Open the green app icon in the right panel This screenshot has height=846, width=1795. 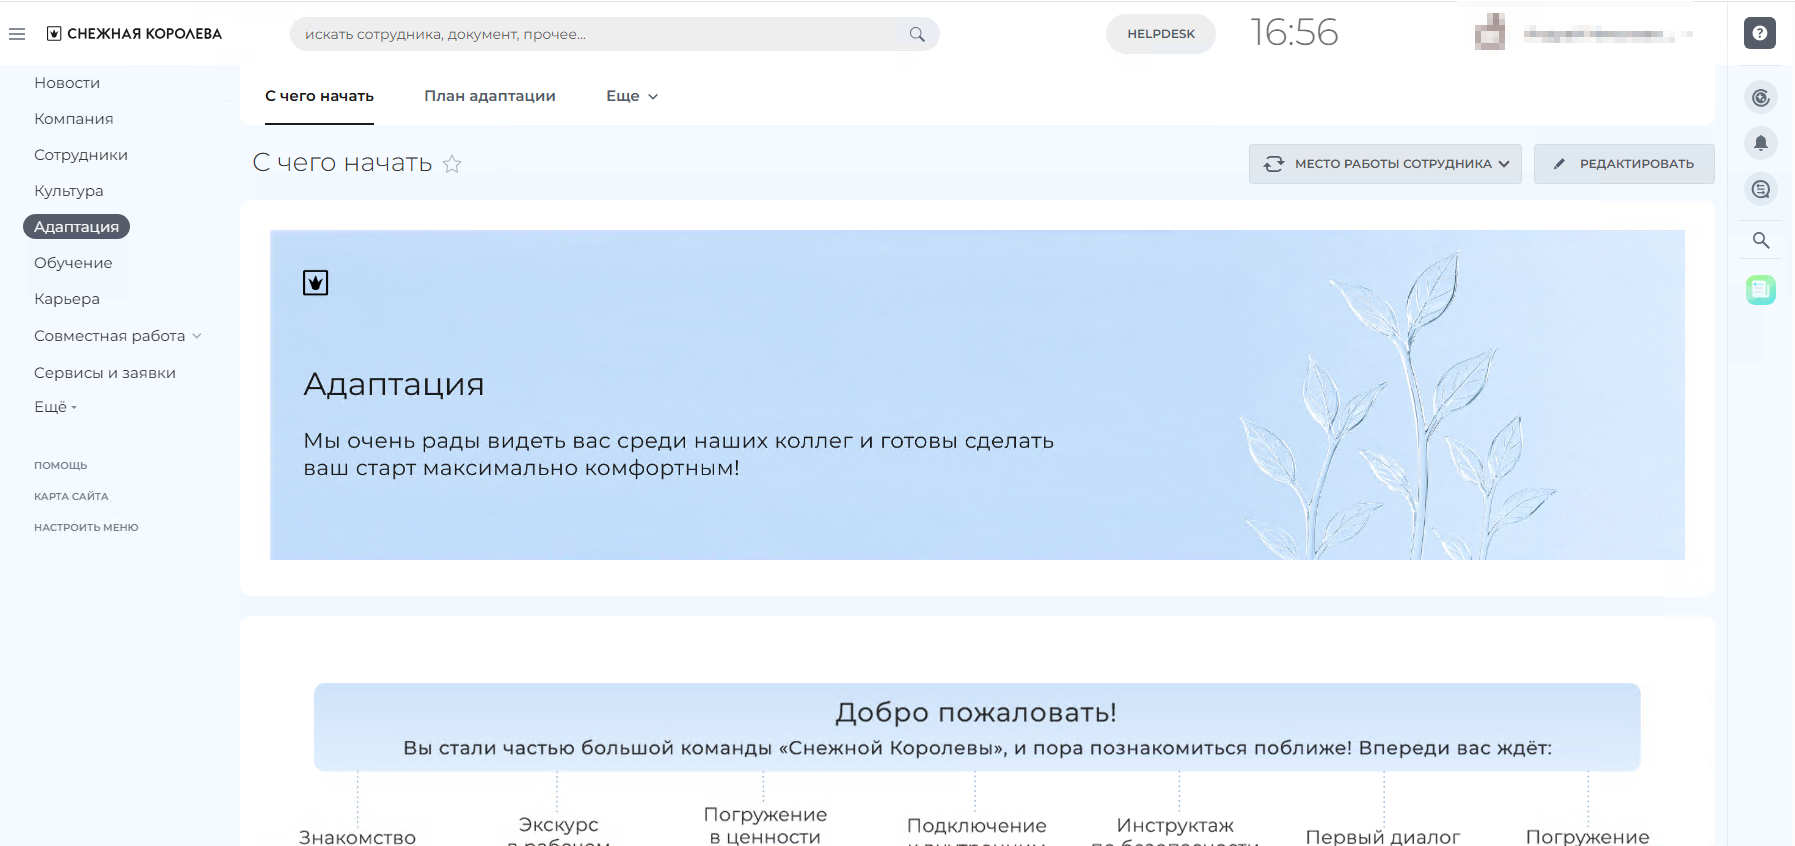pos(1761,290)
